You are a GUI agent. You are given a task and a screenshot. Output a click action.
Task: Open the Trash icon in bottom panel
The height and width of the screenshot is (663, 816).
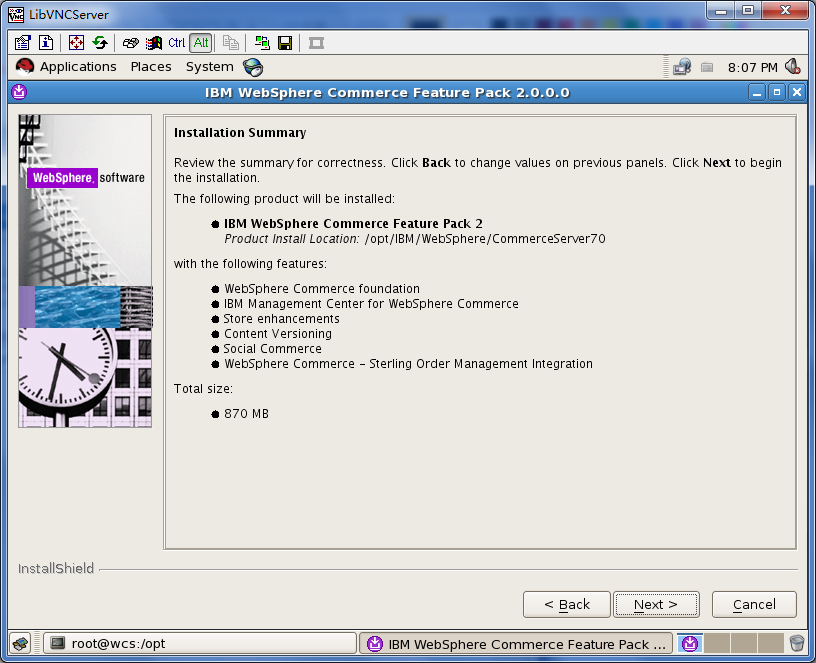tap(797, 644)
